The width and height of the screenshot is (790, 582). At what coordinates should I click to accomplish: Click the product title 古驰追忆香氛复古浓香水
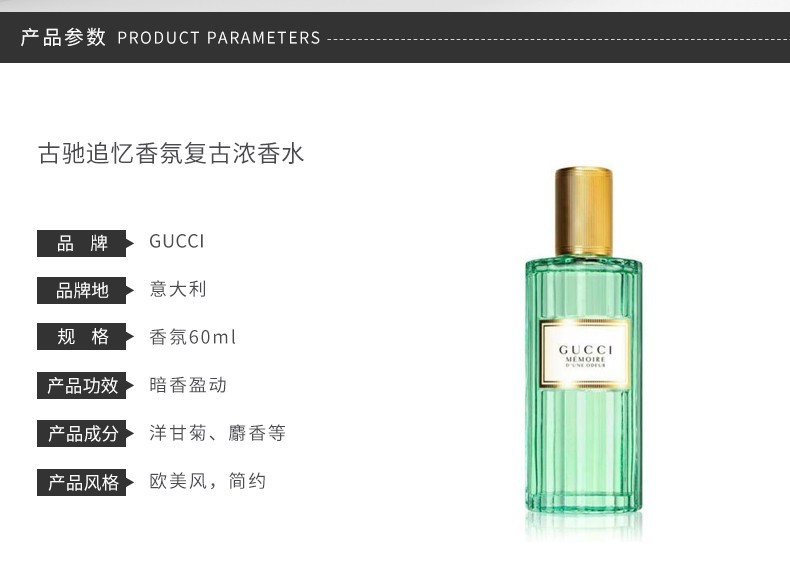[x=171, y=153]
